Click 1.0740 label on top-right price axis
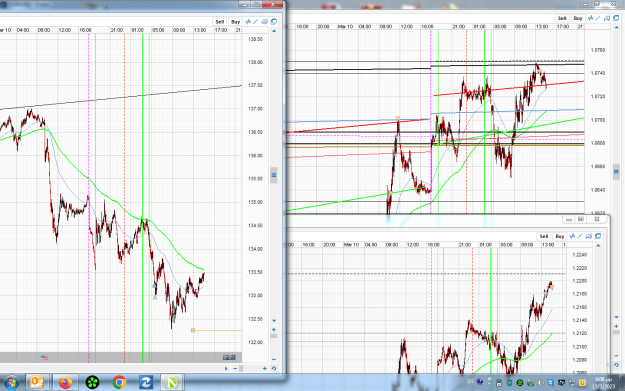Screen dimensions: 625x391 click(x=597, y=73)
